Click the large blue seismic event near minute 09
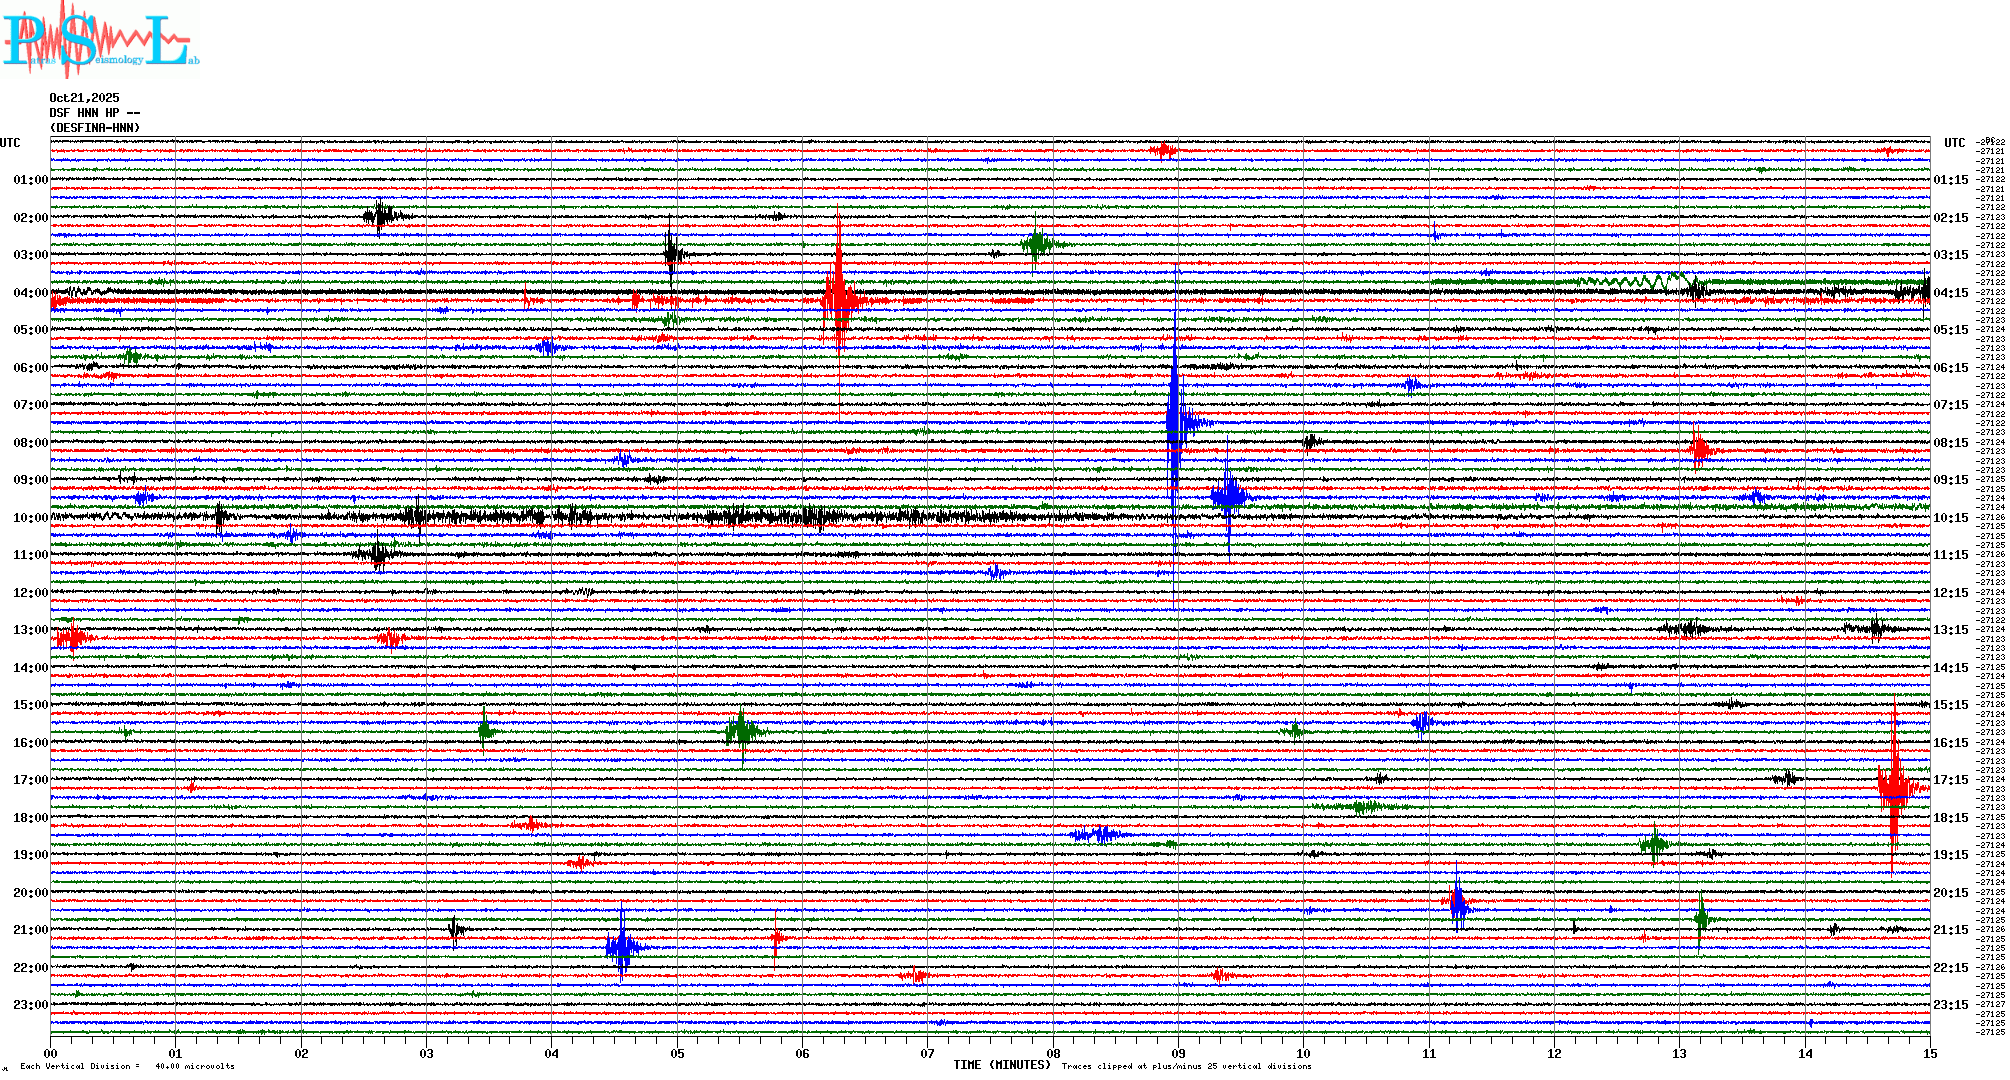Image resolution: width=2010 pixels, height=1080 pixels. pos(1176,420)
